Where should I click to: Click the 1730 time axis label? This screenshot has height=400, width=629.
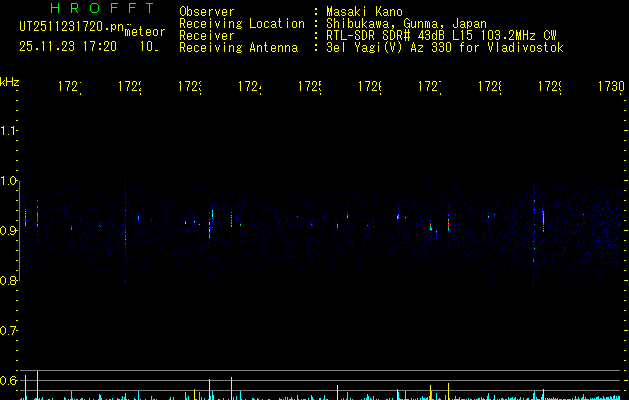pos(611,86)
